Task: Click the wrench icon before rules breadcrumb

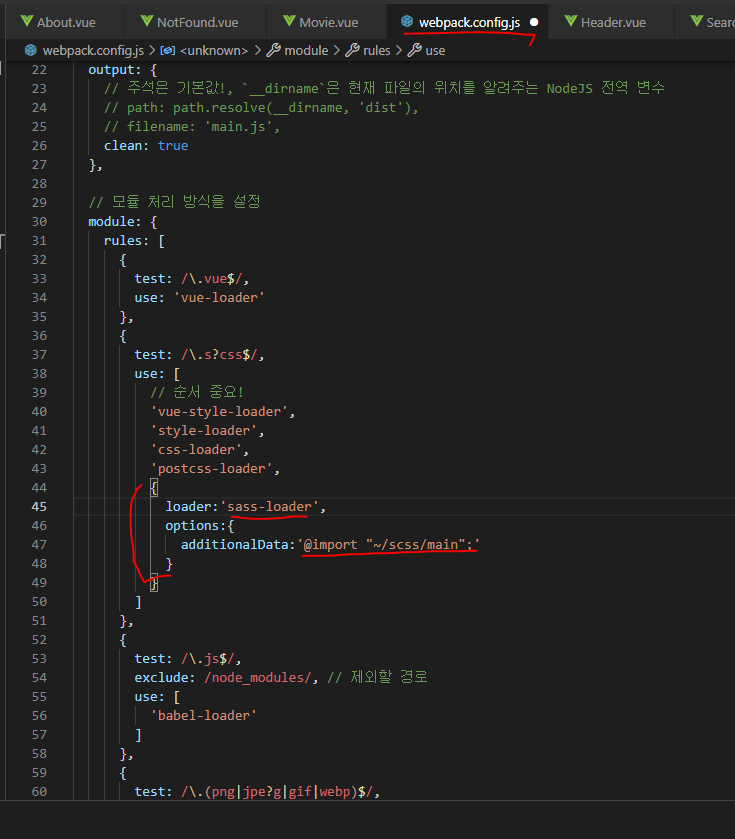Action: 352,50
